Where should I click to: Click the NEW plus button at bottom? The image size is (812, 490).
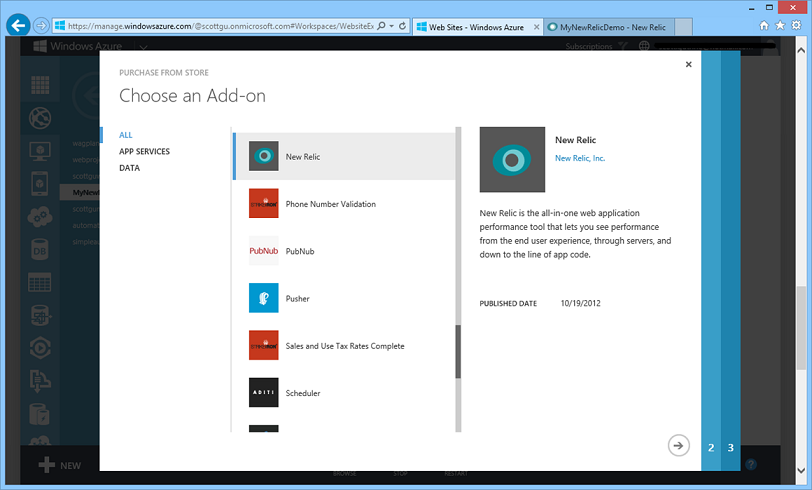60,465
